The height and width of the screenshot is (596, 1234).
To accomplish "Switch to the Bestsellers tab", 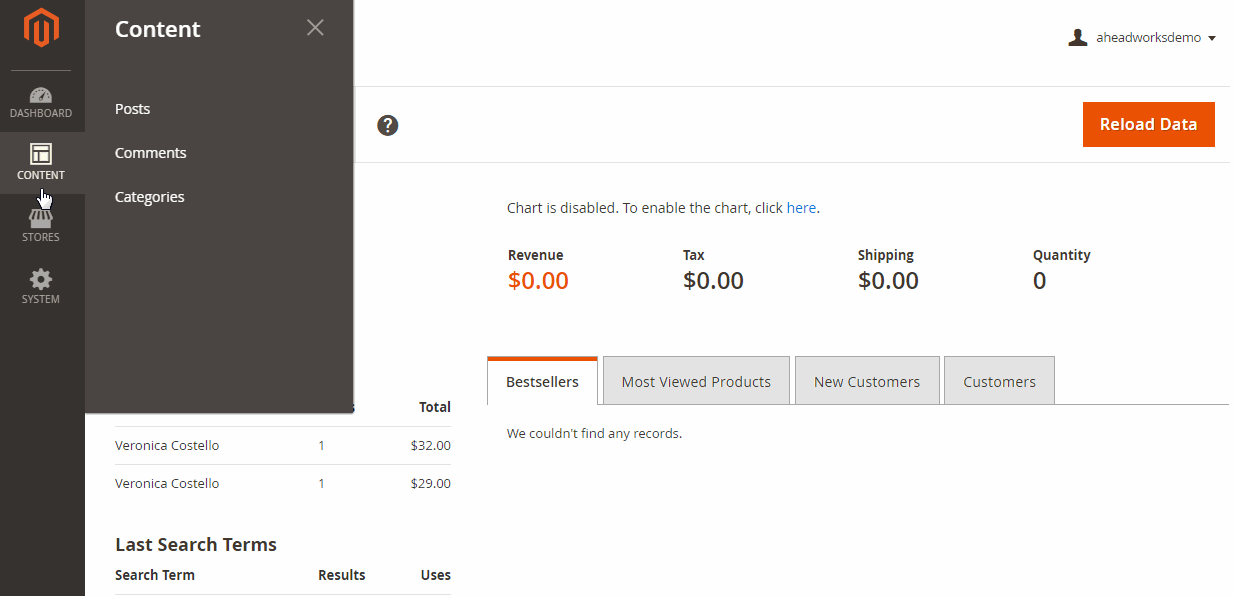I will pos(542,382).
